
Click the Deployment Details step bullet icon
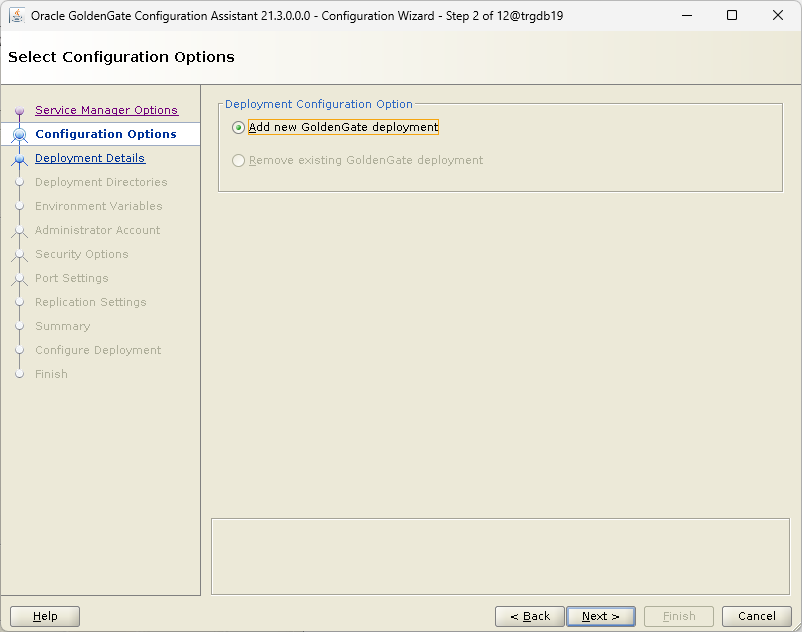coord(19,160)
